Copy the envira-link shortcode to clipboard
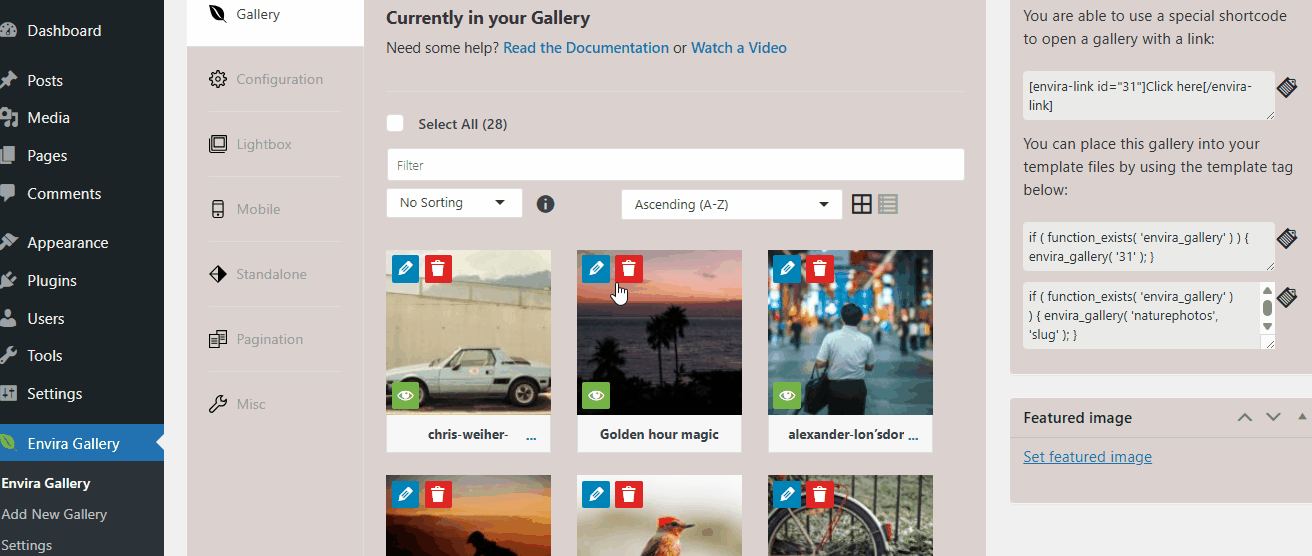The width and height of the screenshot is (1312, 556). tap(1287, 88)
